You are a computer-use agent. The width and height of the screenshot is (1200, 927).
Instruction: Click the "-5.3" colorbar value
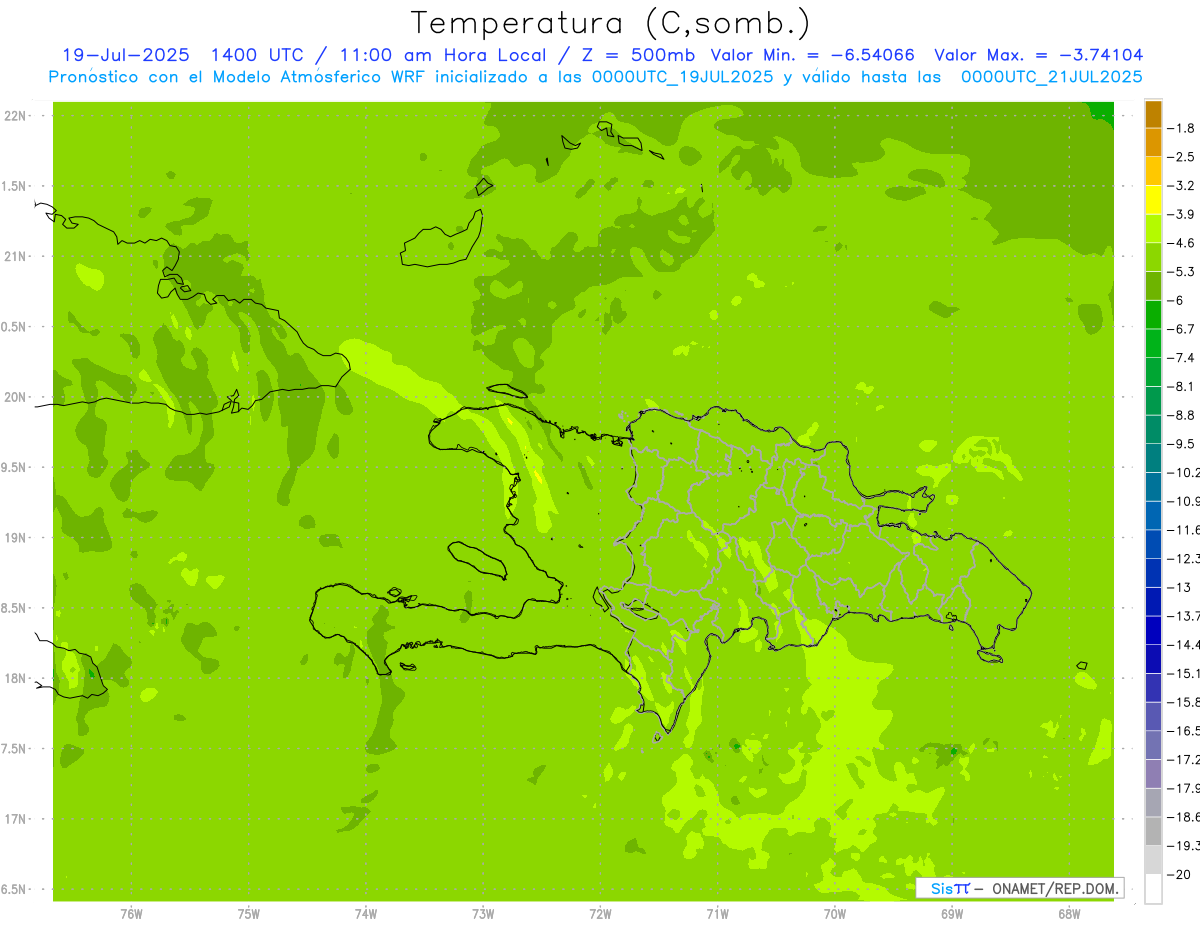[1181, 271]
